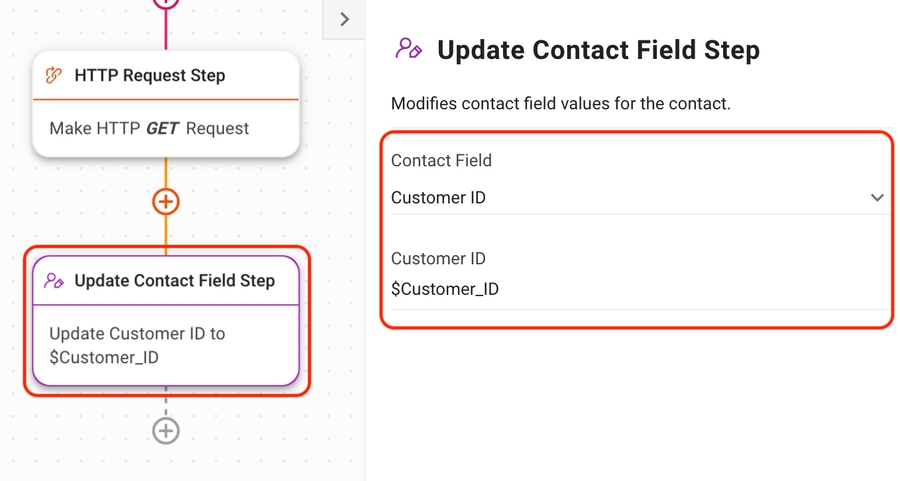Click the purple contact icon in workflow node

click(x=55, y=281)
